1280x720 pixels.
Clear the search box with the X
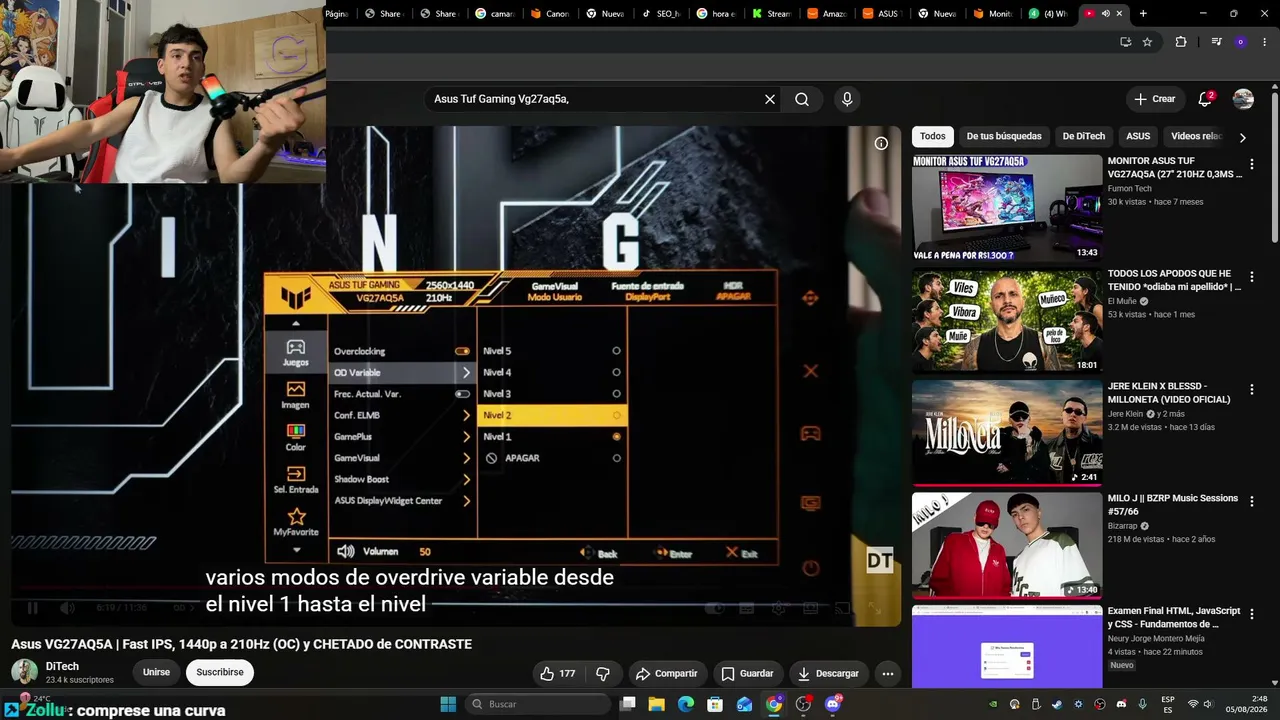point(770,99)
